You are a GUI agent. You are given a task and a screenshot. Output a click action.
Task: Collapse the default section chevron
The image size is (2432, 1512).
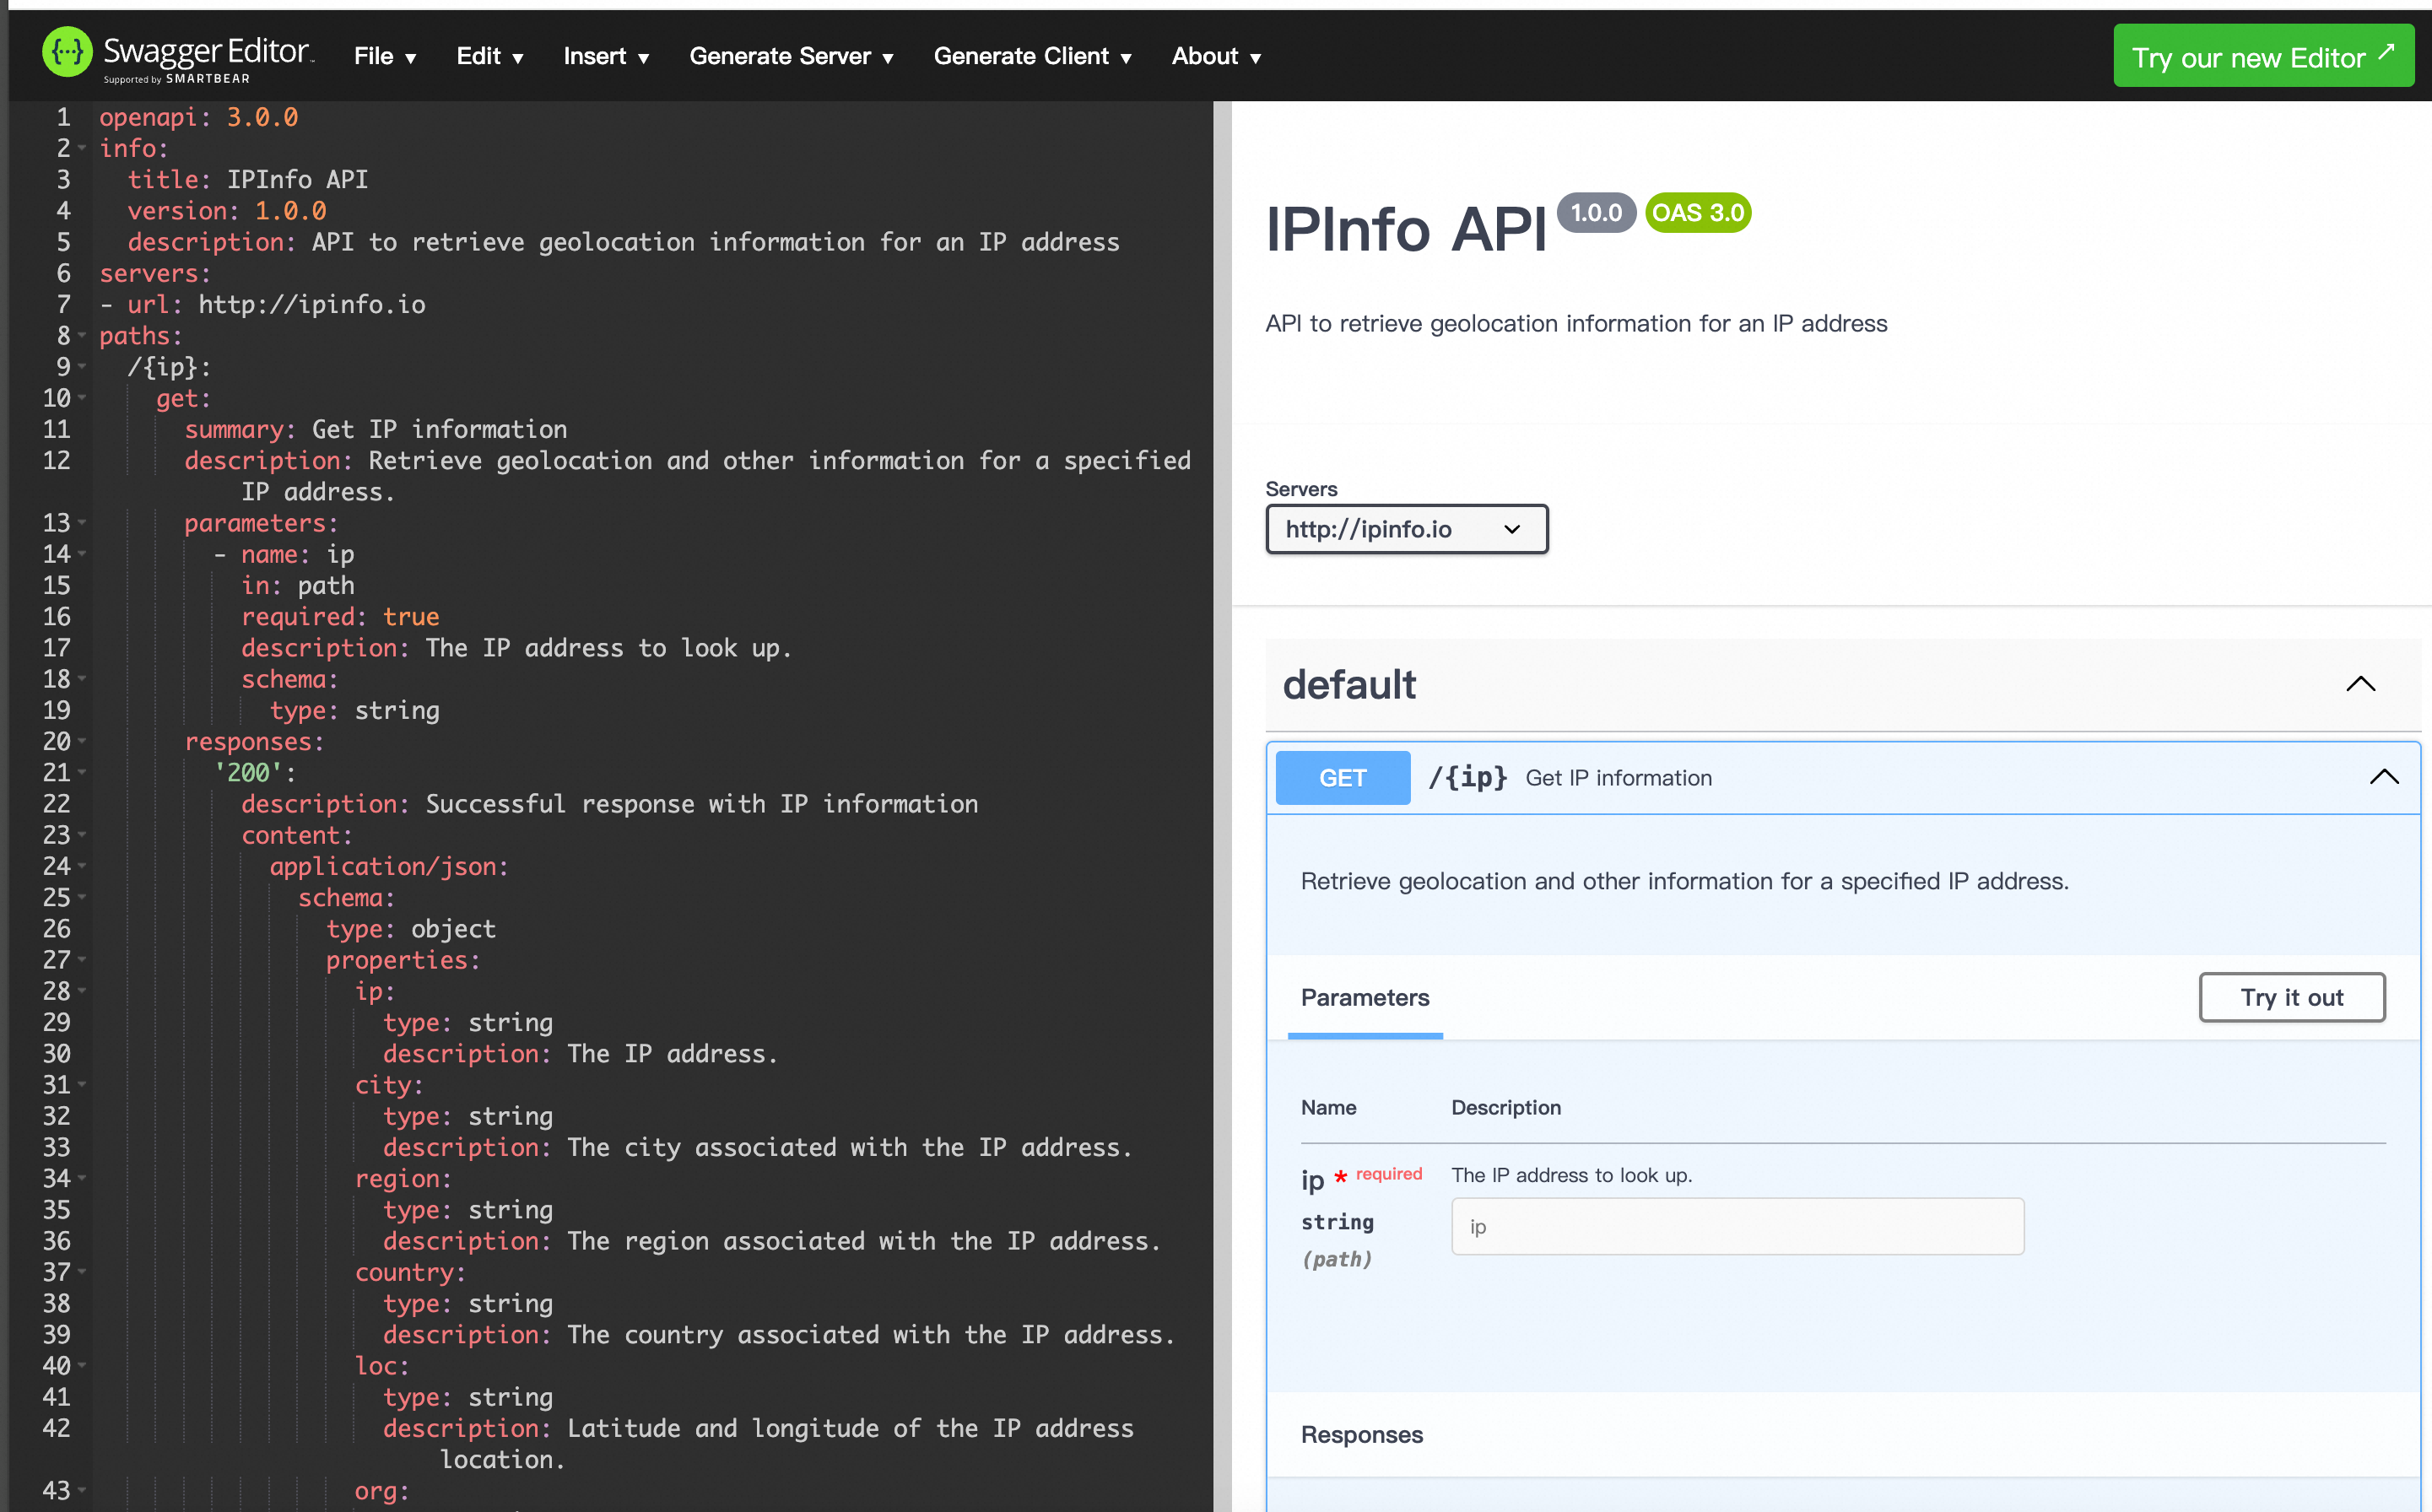pyautogui.click(x=2360, y=684)
